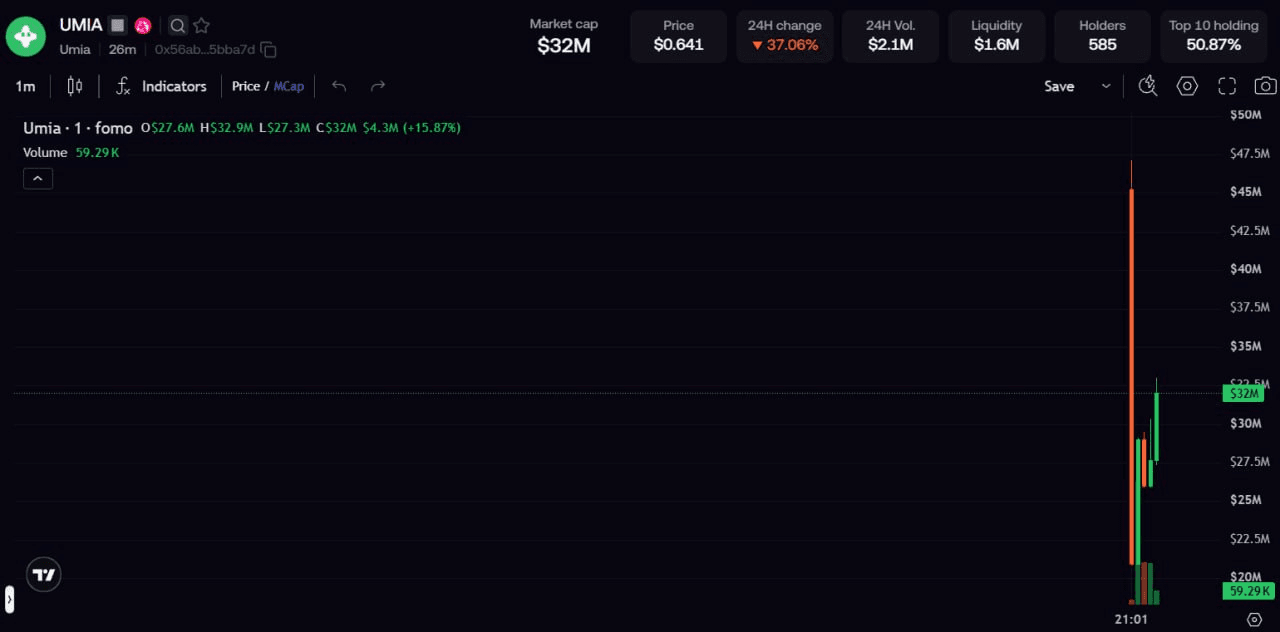Click the +15.87% change value
The height and width of the screenshot is (632, 1280).
(x=431, y=128)
